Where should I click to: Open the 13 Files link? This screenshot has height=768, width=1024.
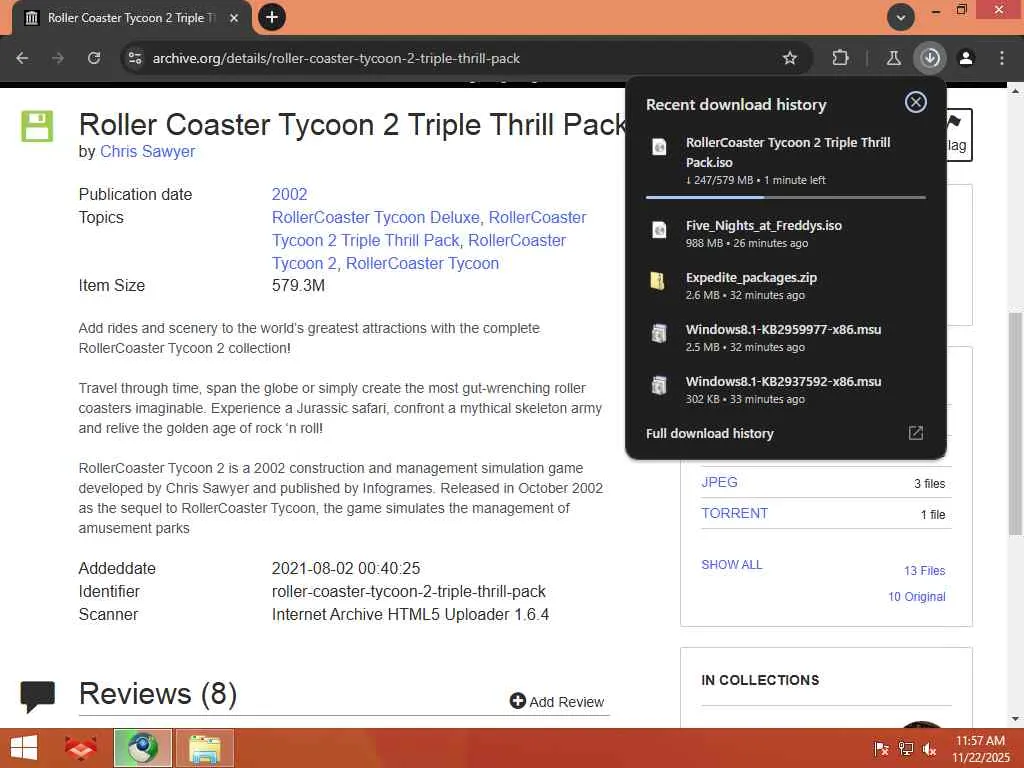tap(924, 570)
